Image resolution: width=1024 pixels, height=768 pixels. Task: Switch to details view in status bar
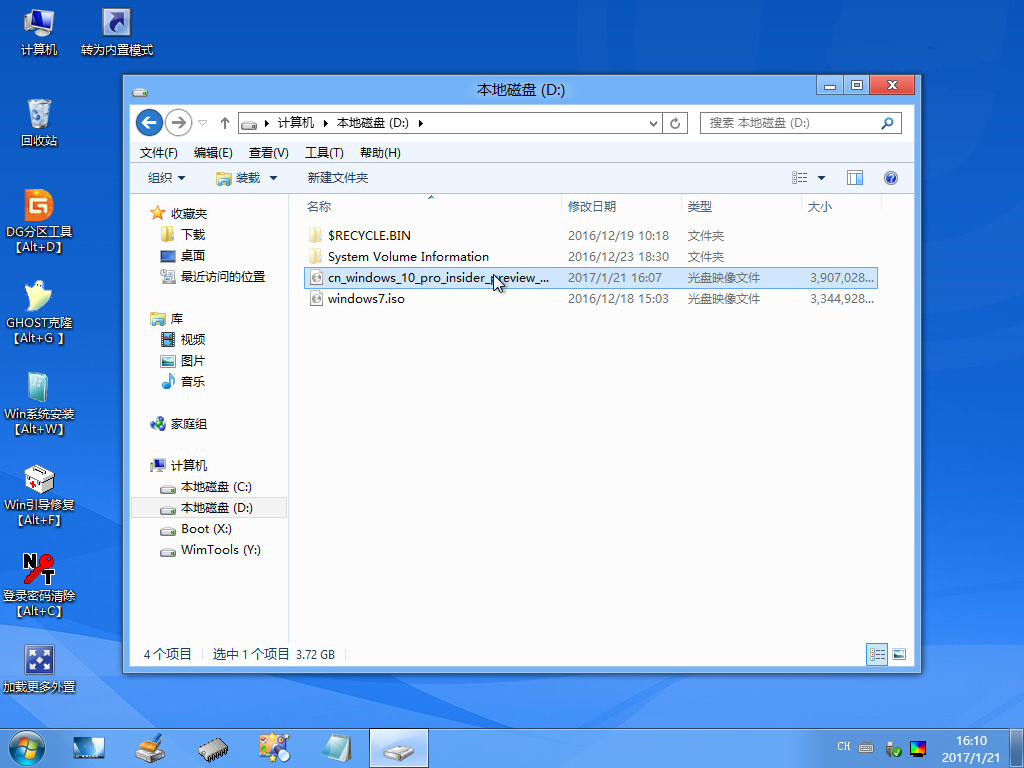(876, 654)
